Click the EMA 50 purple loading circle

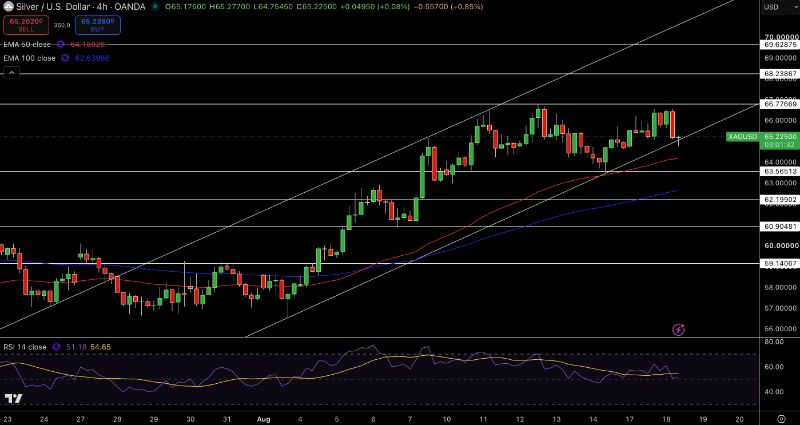click(61, 45)
